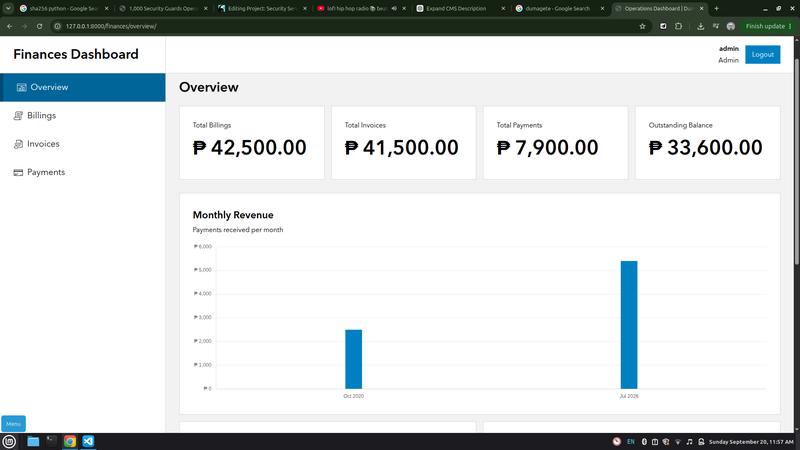Open the media controls icon in toolbar
Viewport: 800px width, 450px height.
click(x=716, y=26)
